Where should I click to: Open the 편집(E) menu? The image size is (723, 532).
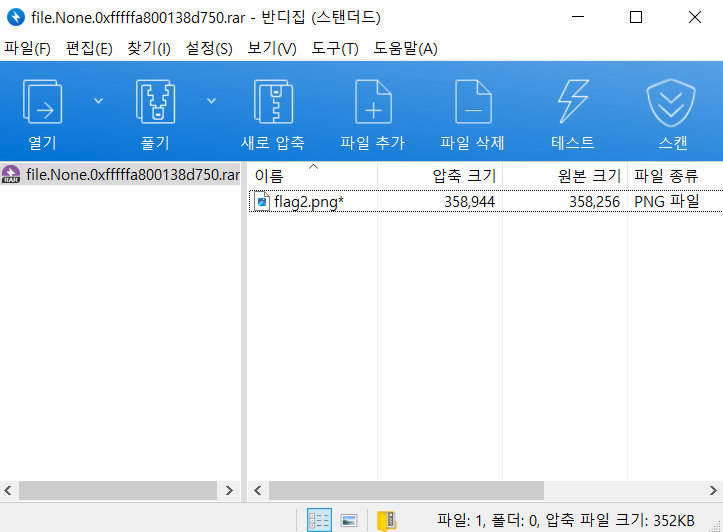coord(89,48)
